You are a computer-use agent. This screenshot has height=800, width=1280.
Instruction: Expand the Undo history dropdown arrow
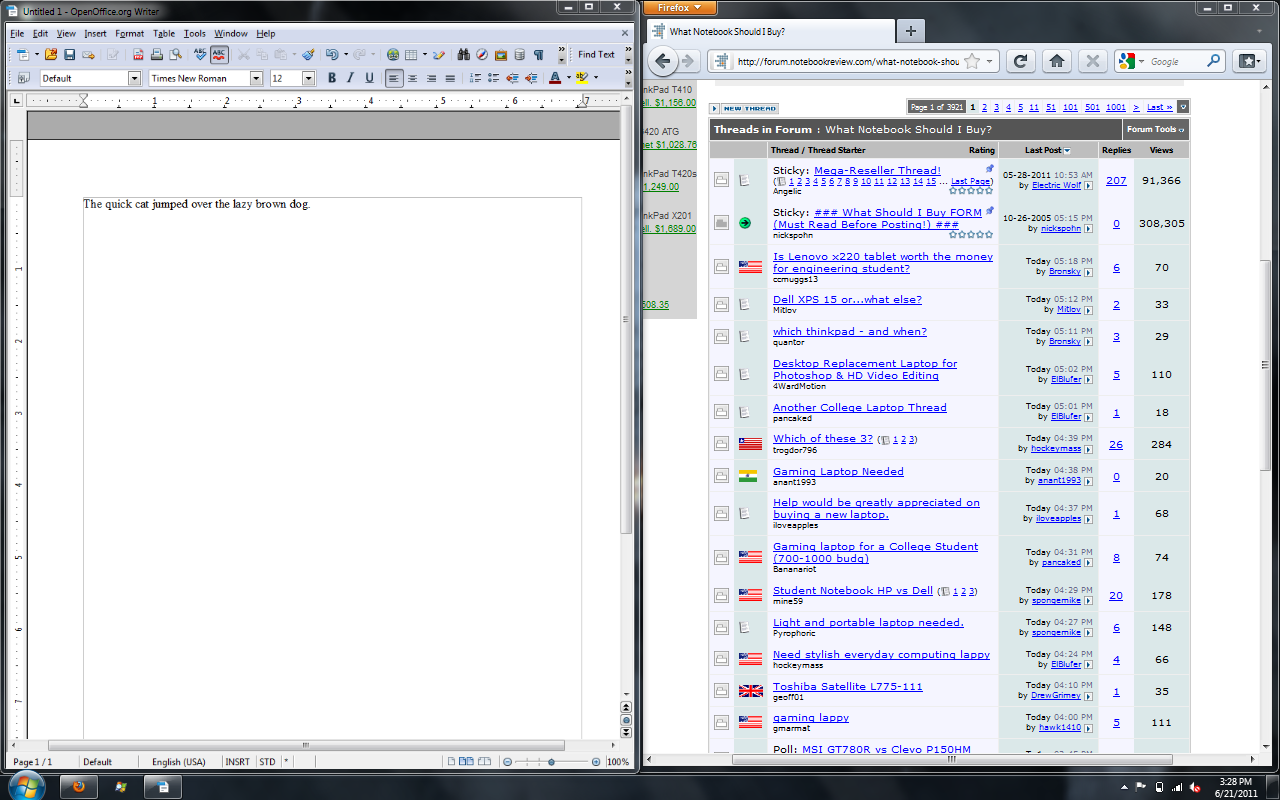[x=346, y=55]
